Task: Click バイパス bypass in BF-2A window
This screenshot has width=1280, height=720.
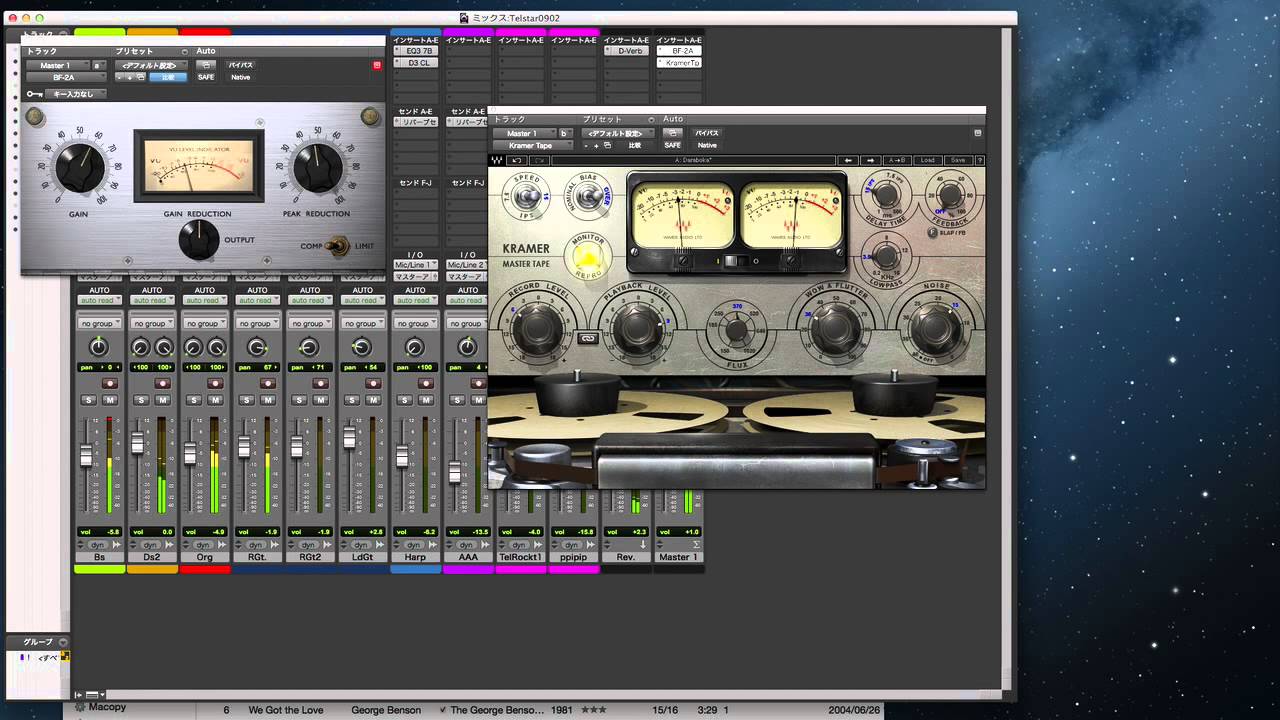Action: pyautogui.click(x=240, y=65)
